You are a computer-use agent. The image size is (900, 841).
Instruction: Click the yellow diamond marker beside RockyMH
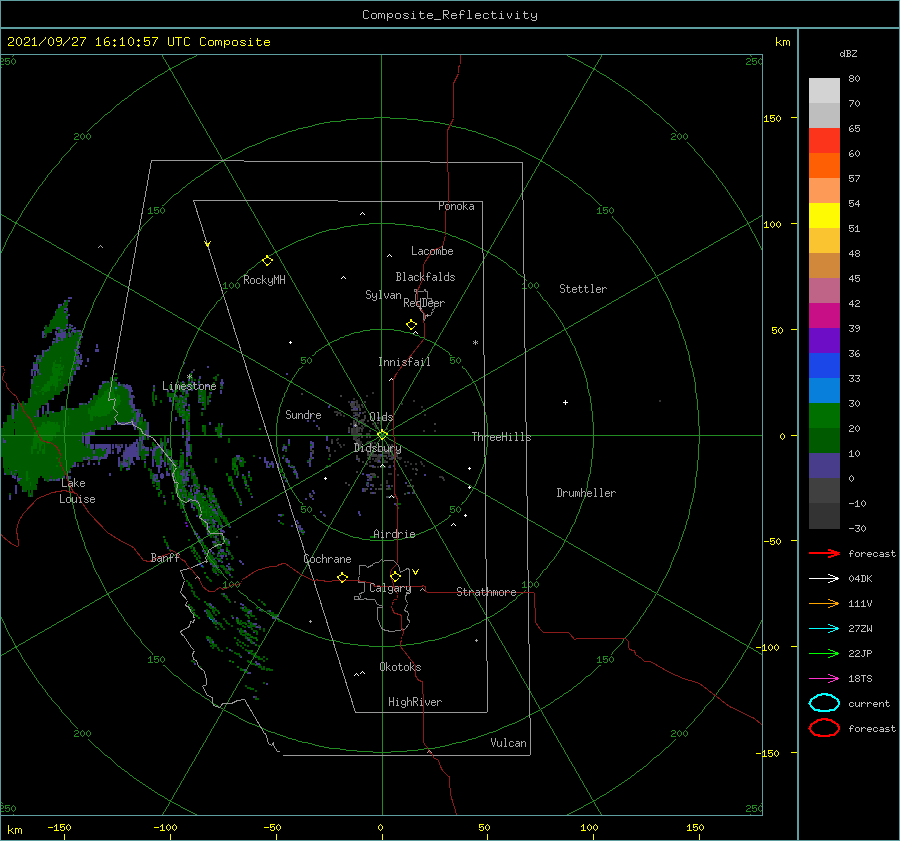click(267, 261)
